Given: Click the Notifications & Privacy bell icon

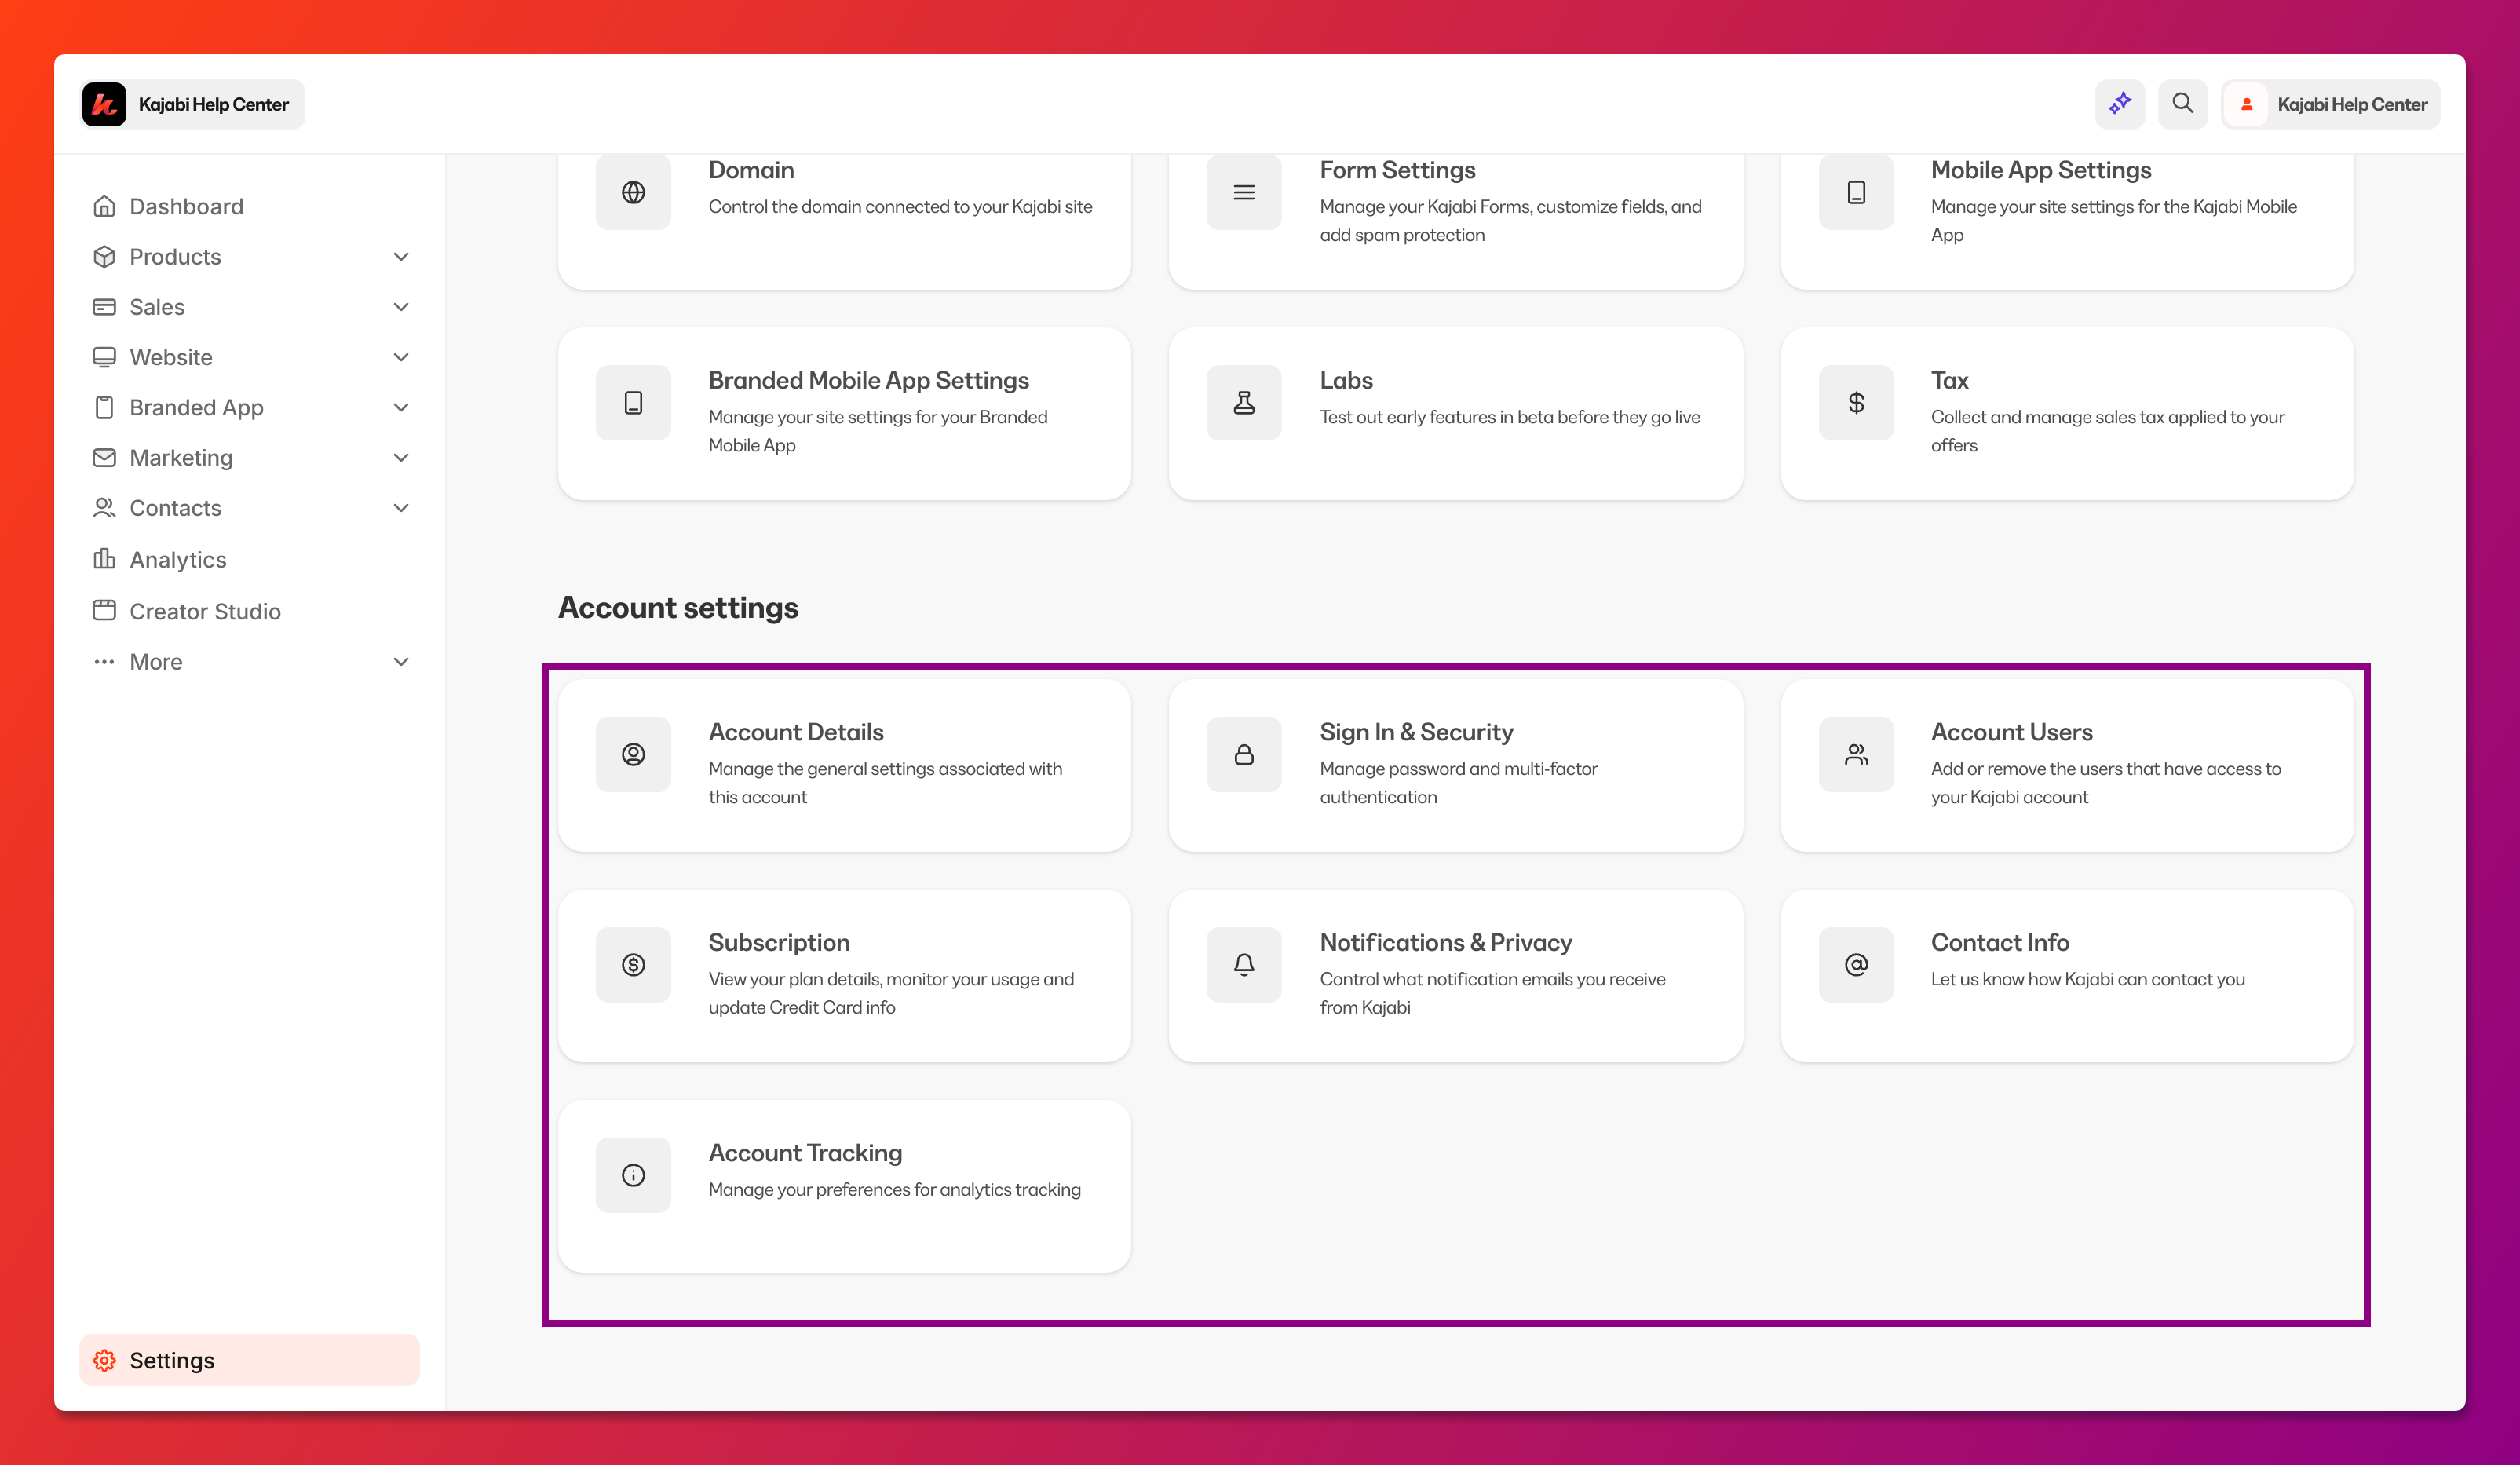Looking at the screenshot, I should 1244,964.
